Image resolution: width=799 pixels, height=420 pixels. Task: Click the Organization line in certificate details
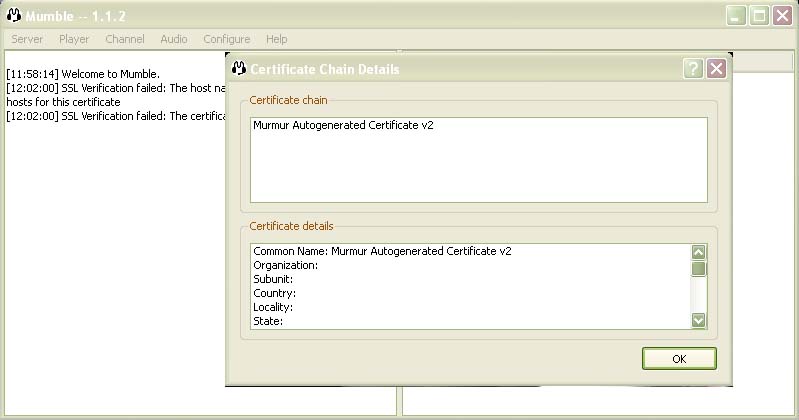pyautogui.click(x=285, y=265)
